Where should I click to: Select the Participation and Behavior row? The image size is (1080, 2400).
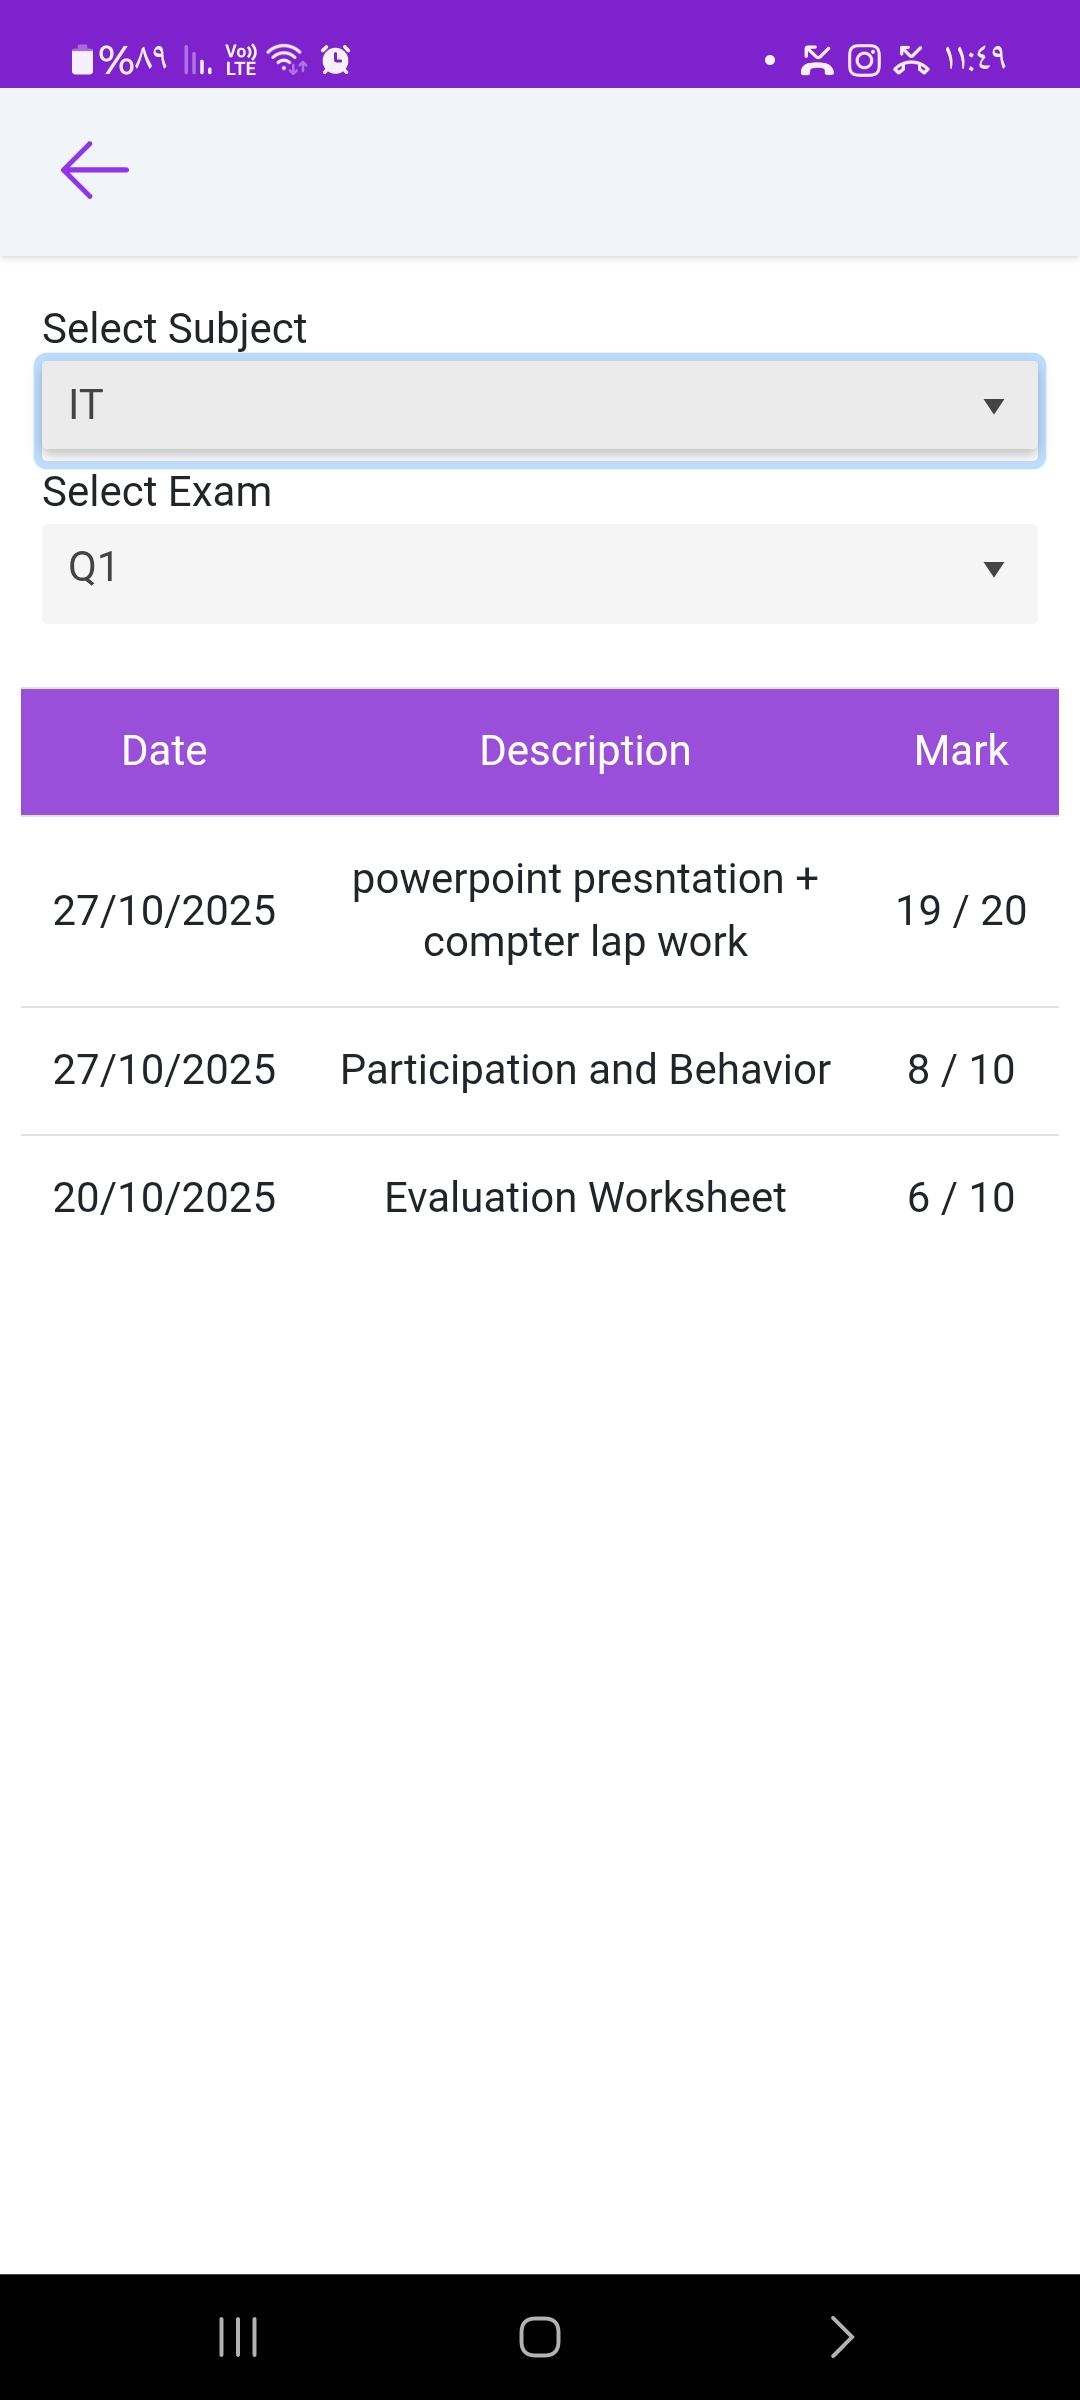[585, 1070]
